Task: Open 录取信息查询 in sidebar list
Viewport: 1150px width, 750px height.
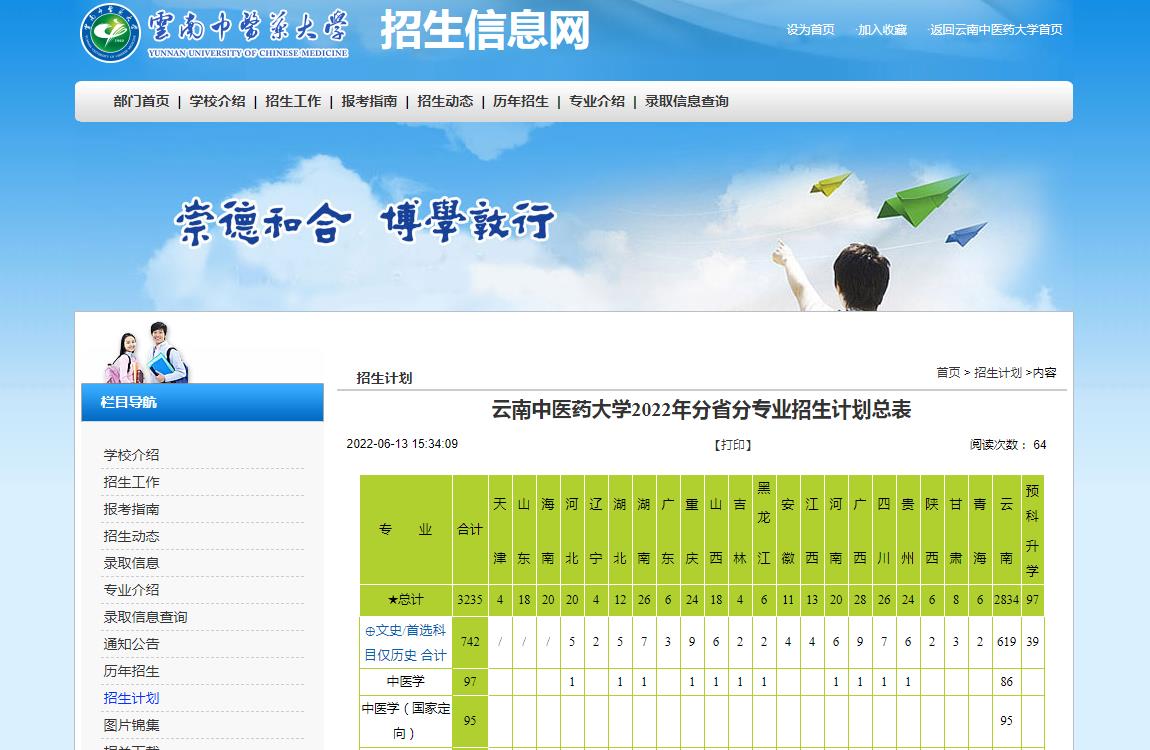Action: pos(145,617)
